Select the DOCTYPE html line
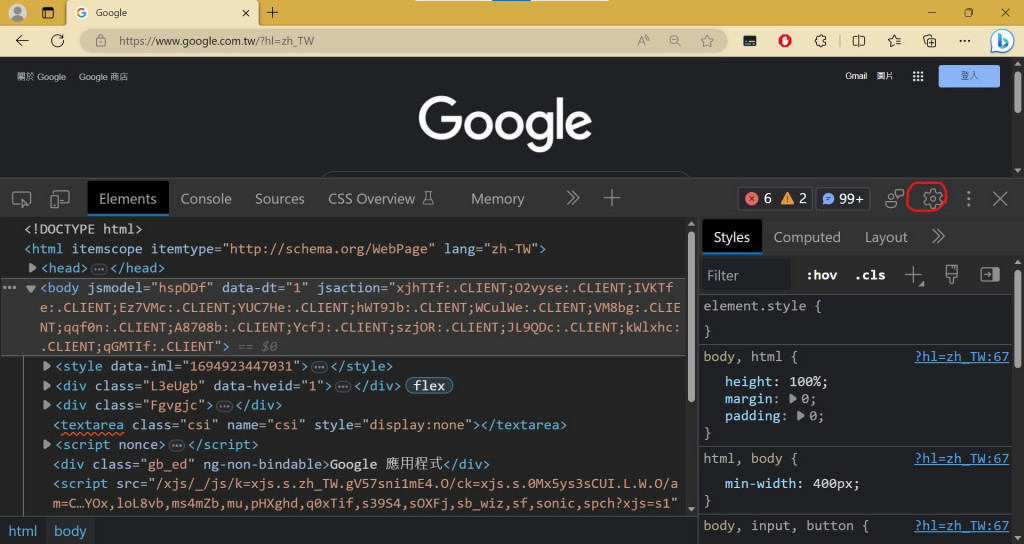The image size is (1024, 544). (x=83, y=229)
